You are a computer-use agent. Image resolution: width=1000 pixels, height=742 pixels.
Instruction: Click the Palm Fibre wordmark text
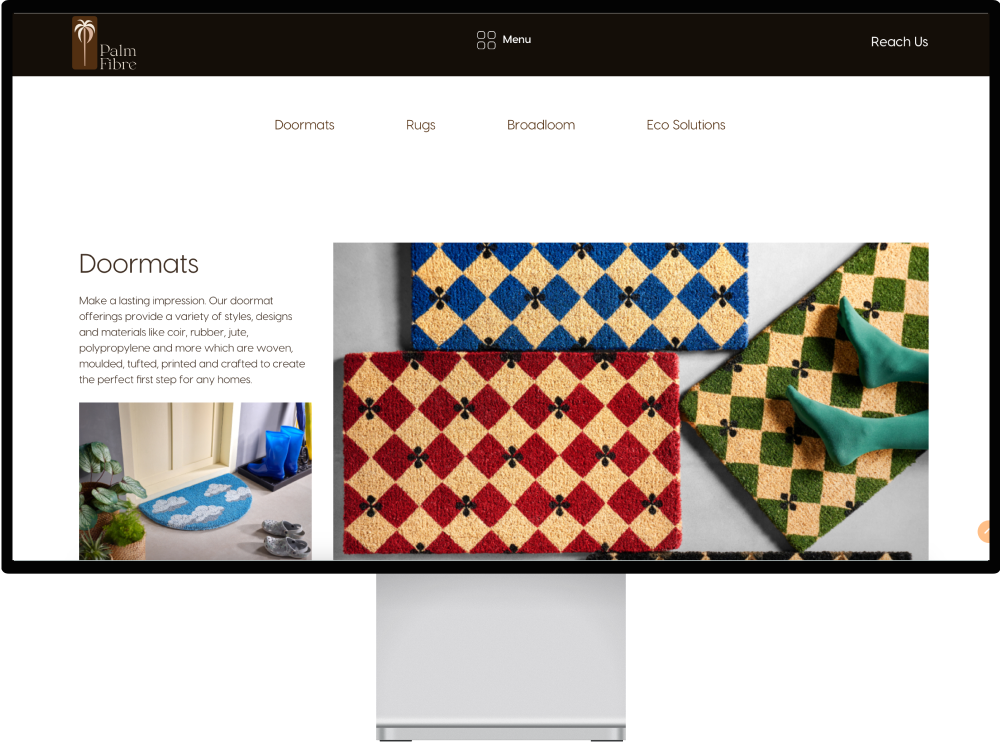coord(118,57)
